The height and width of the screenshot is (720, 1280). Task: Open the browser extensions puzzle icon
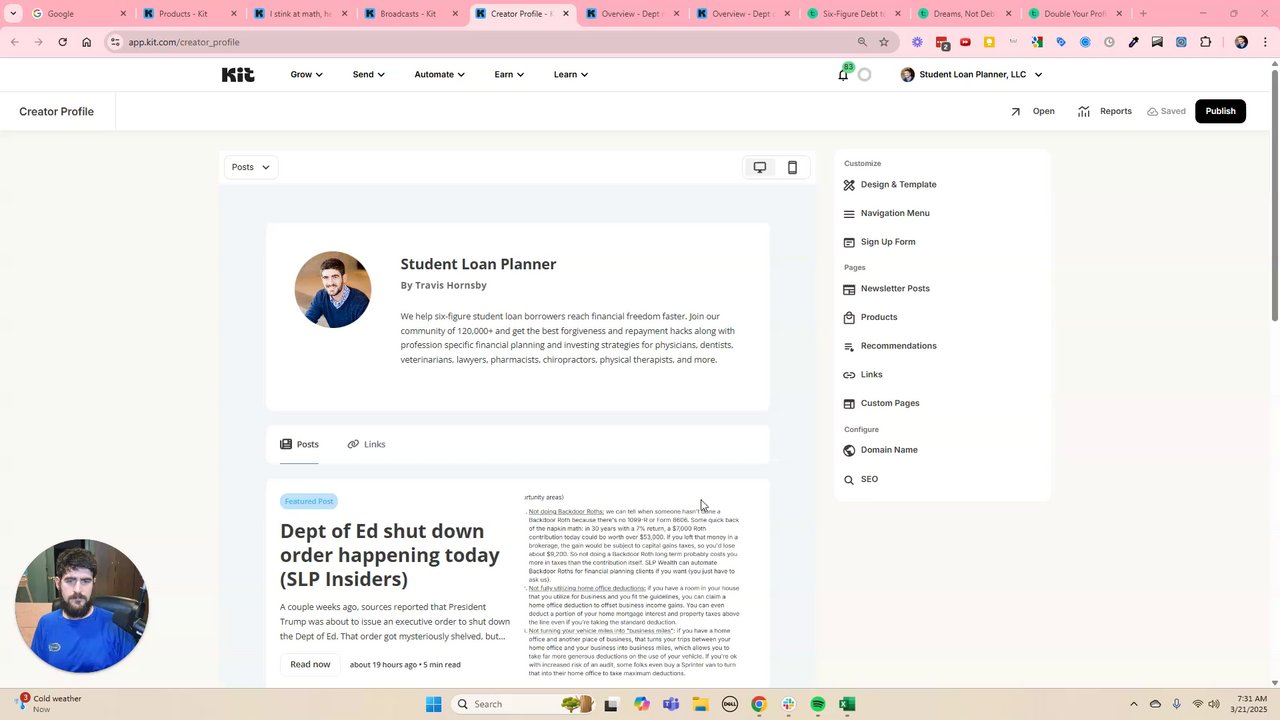[1205, 42]
